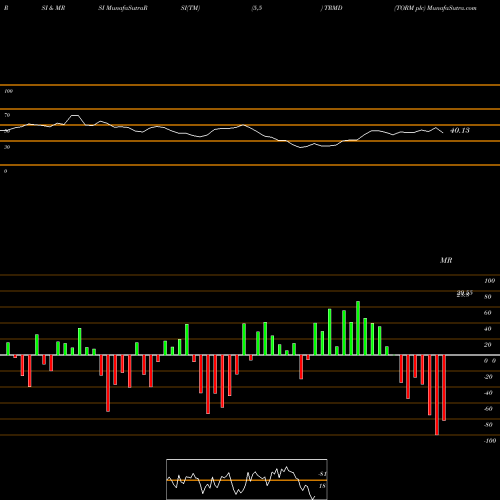Click the '(5,5' parameter text in header

click(x=257, y=8)
